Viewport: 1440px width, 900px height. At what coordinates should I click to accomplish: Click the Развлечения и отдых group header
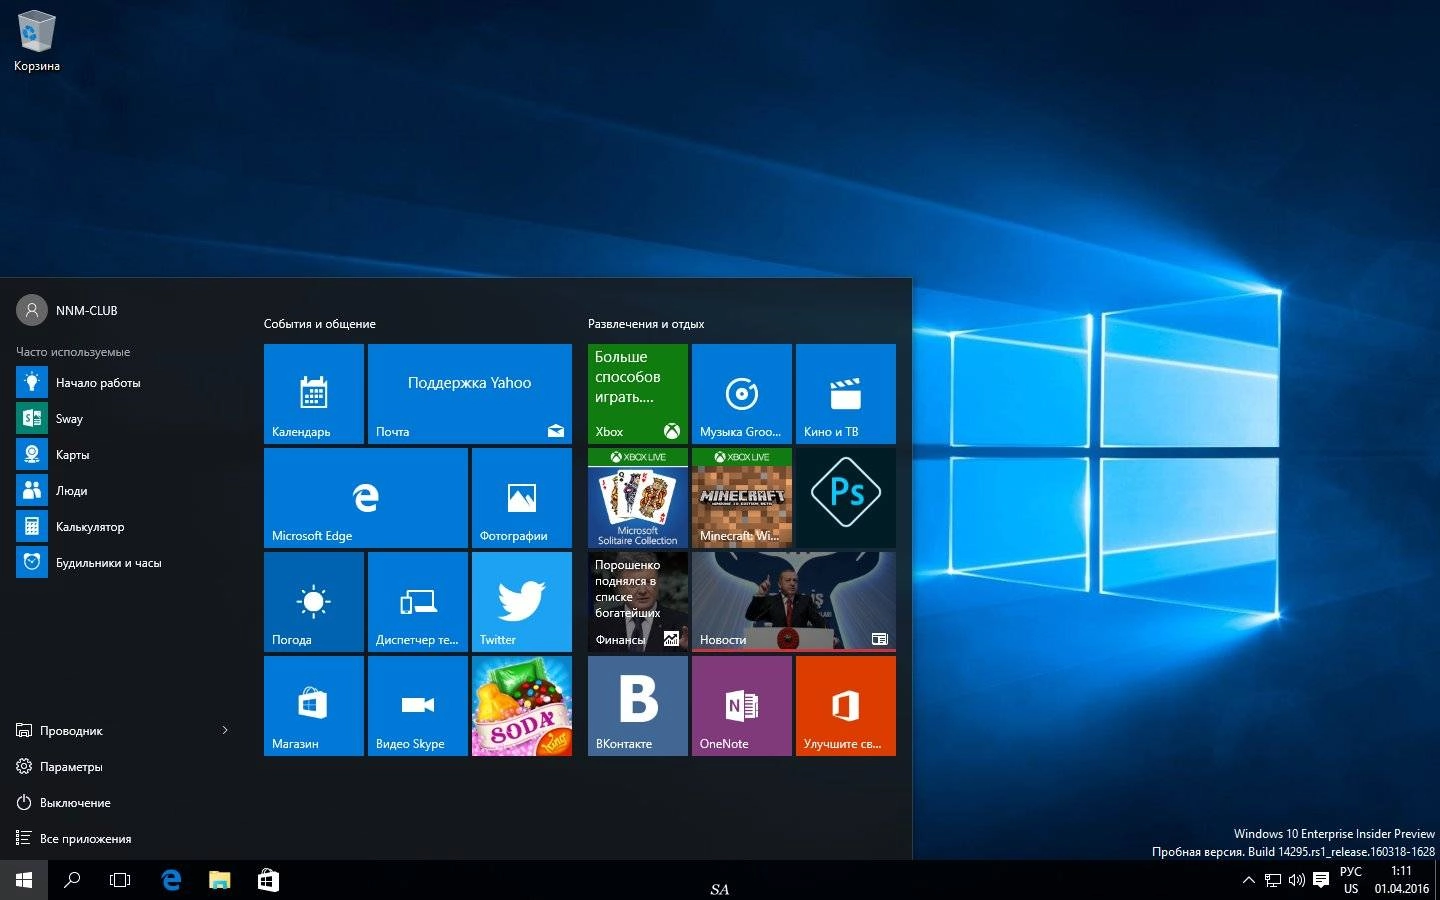point(646,324)
